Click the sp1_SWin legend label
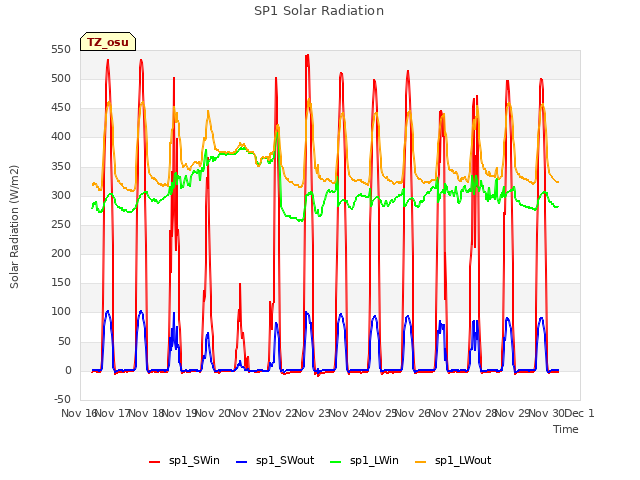640x480 pixels. point(194,460)
